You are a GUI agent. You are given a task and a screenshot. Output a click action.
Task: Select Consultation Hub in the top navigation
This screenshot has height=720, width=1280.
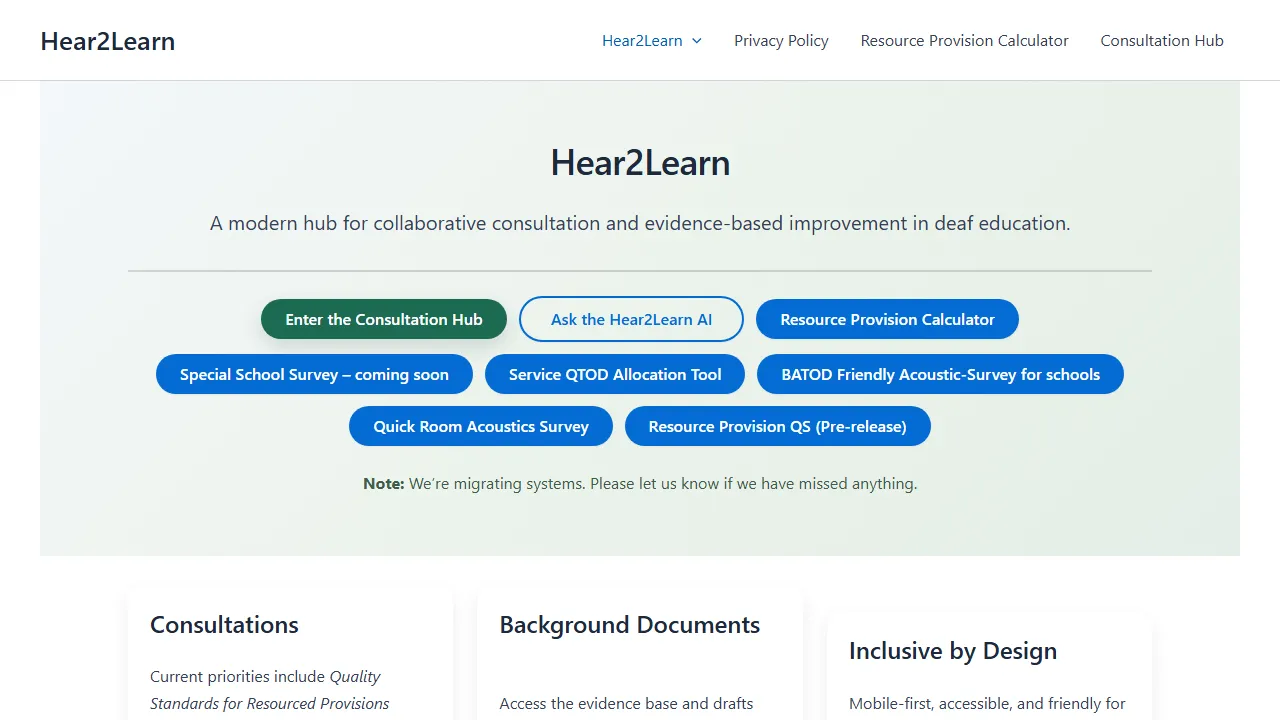tap(1161, 40)
